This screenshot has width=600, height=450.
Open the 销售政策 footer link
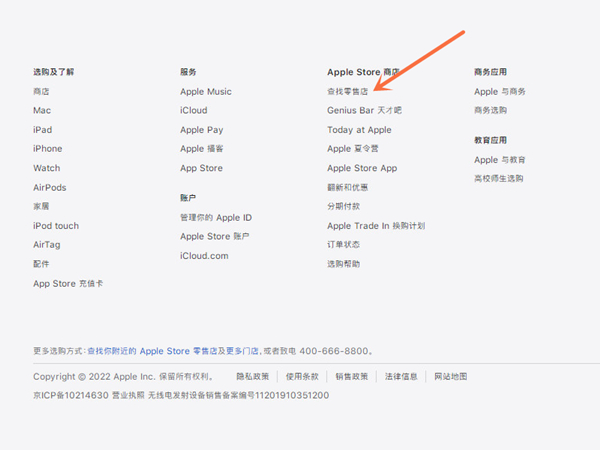(352, 377)
